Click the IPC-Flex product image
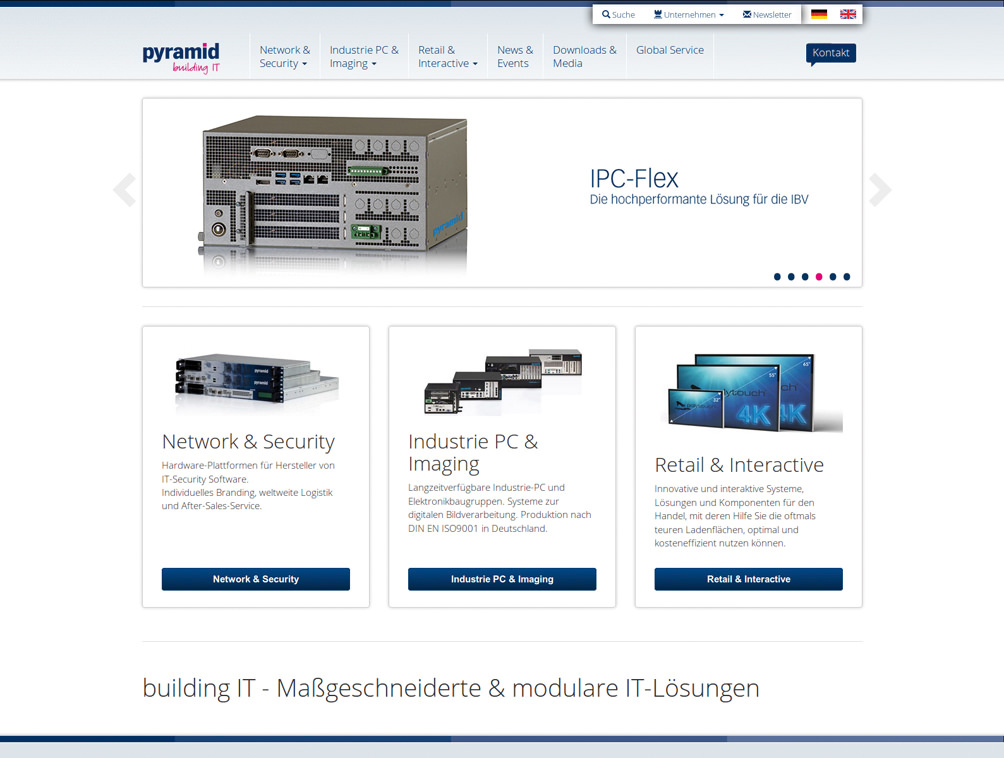Image resolution: width=1004 pixels, height=758 pixels. (x=334, y=192)
